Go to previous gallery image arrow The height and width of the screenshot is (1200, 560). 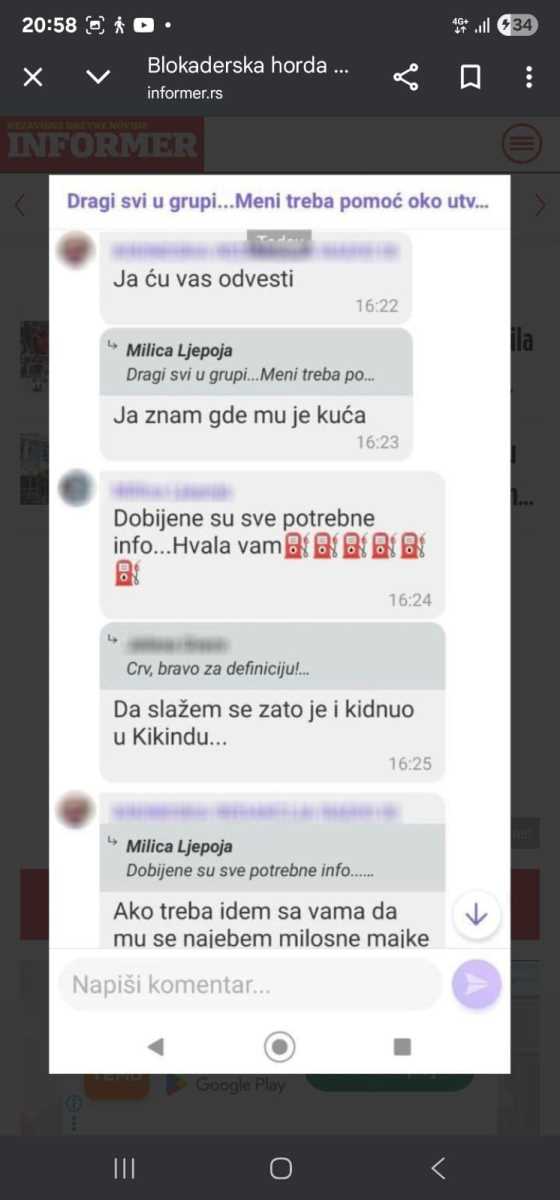point(19,205)
